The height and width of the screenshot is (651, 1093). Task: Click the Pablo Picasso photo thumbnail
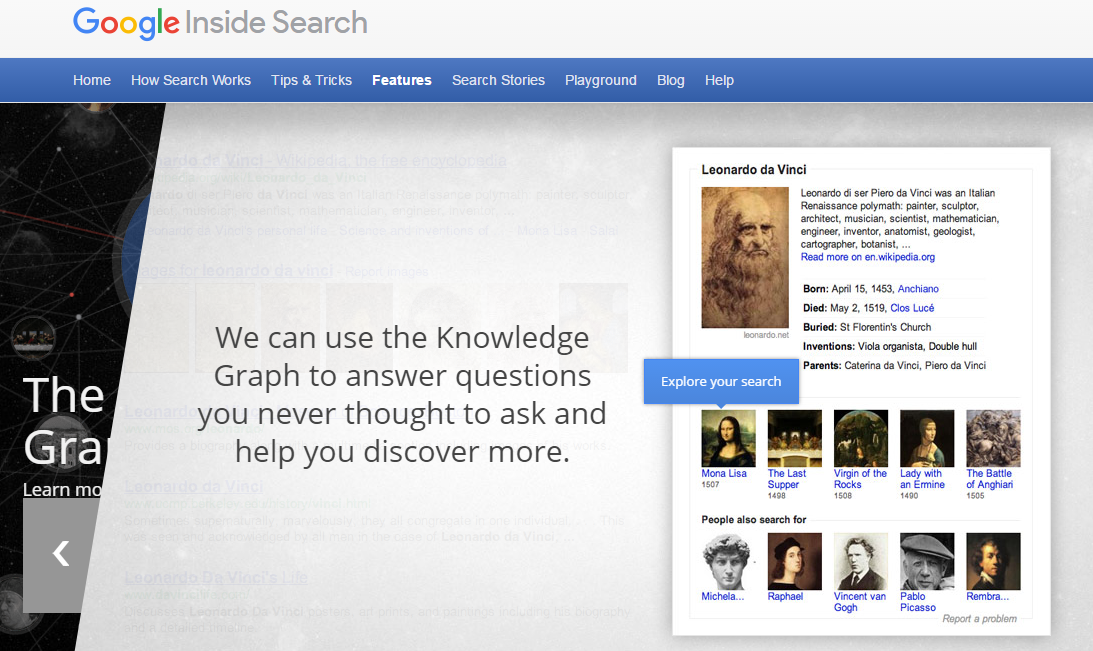pos(927,561)
